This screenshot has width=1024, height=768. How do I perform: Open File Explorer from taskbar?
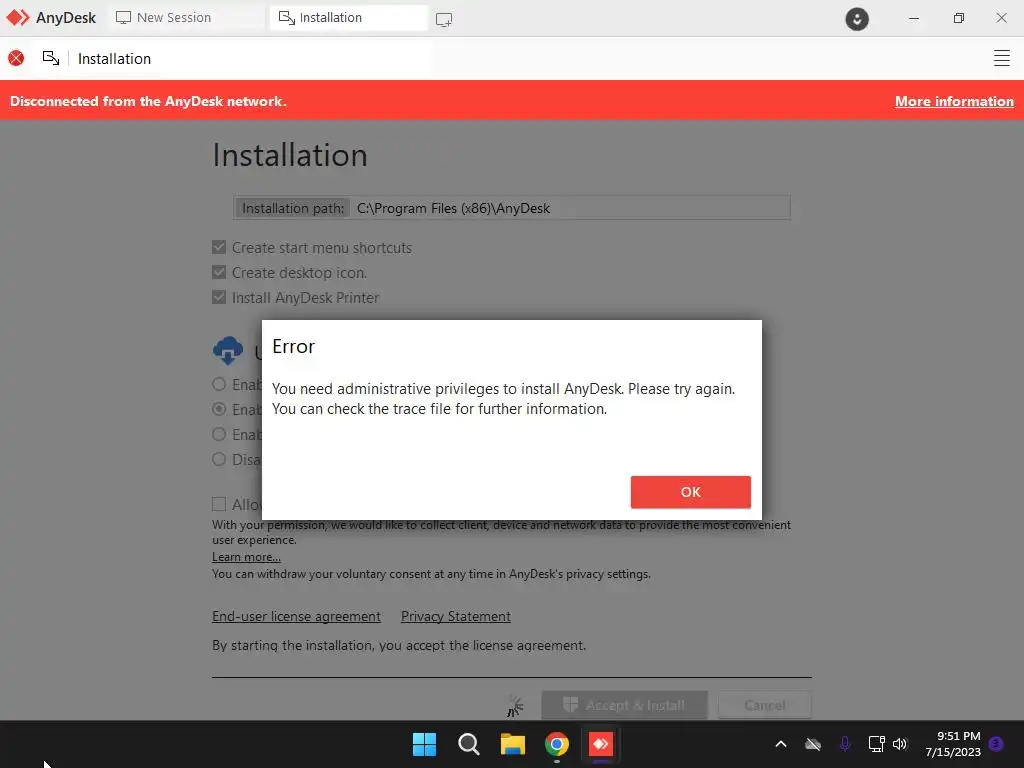(x=513, y=744)
